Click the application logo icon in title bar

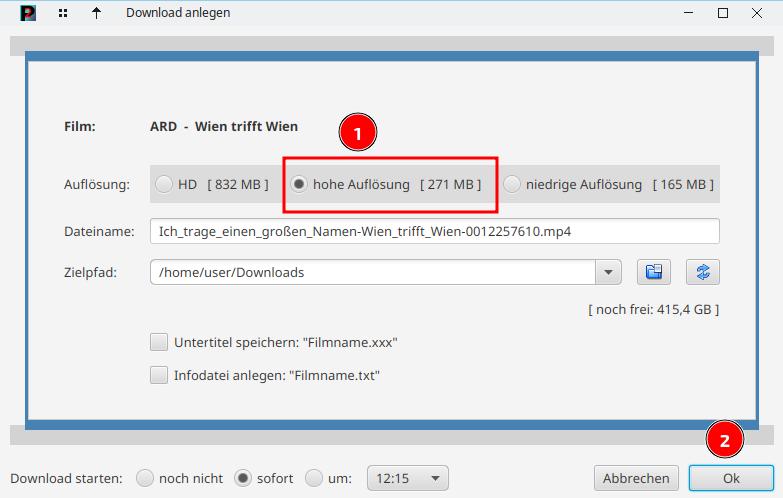(x=28, y=12)
